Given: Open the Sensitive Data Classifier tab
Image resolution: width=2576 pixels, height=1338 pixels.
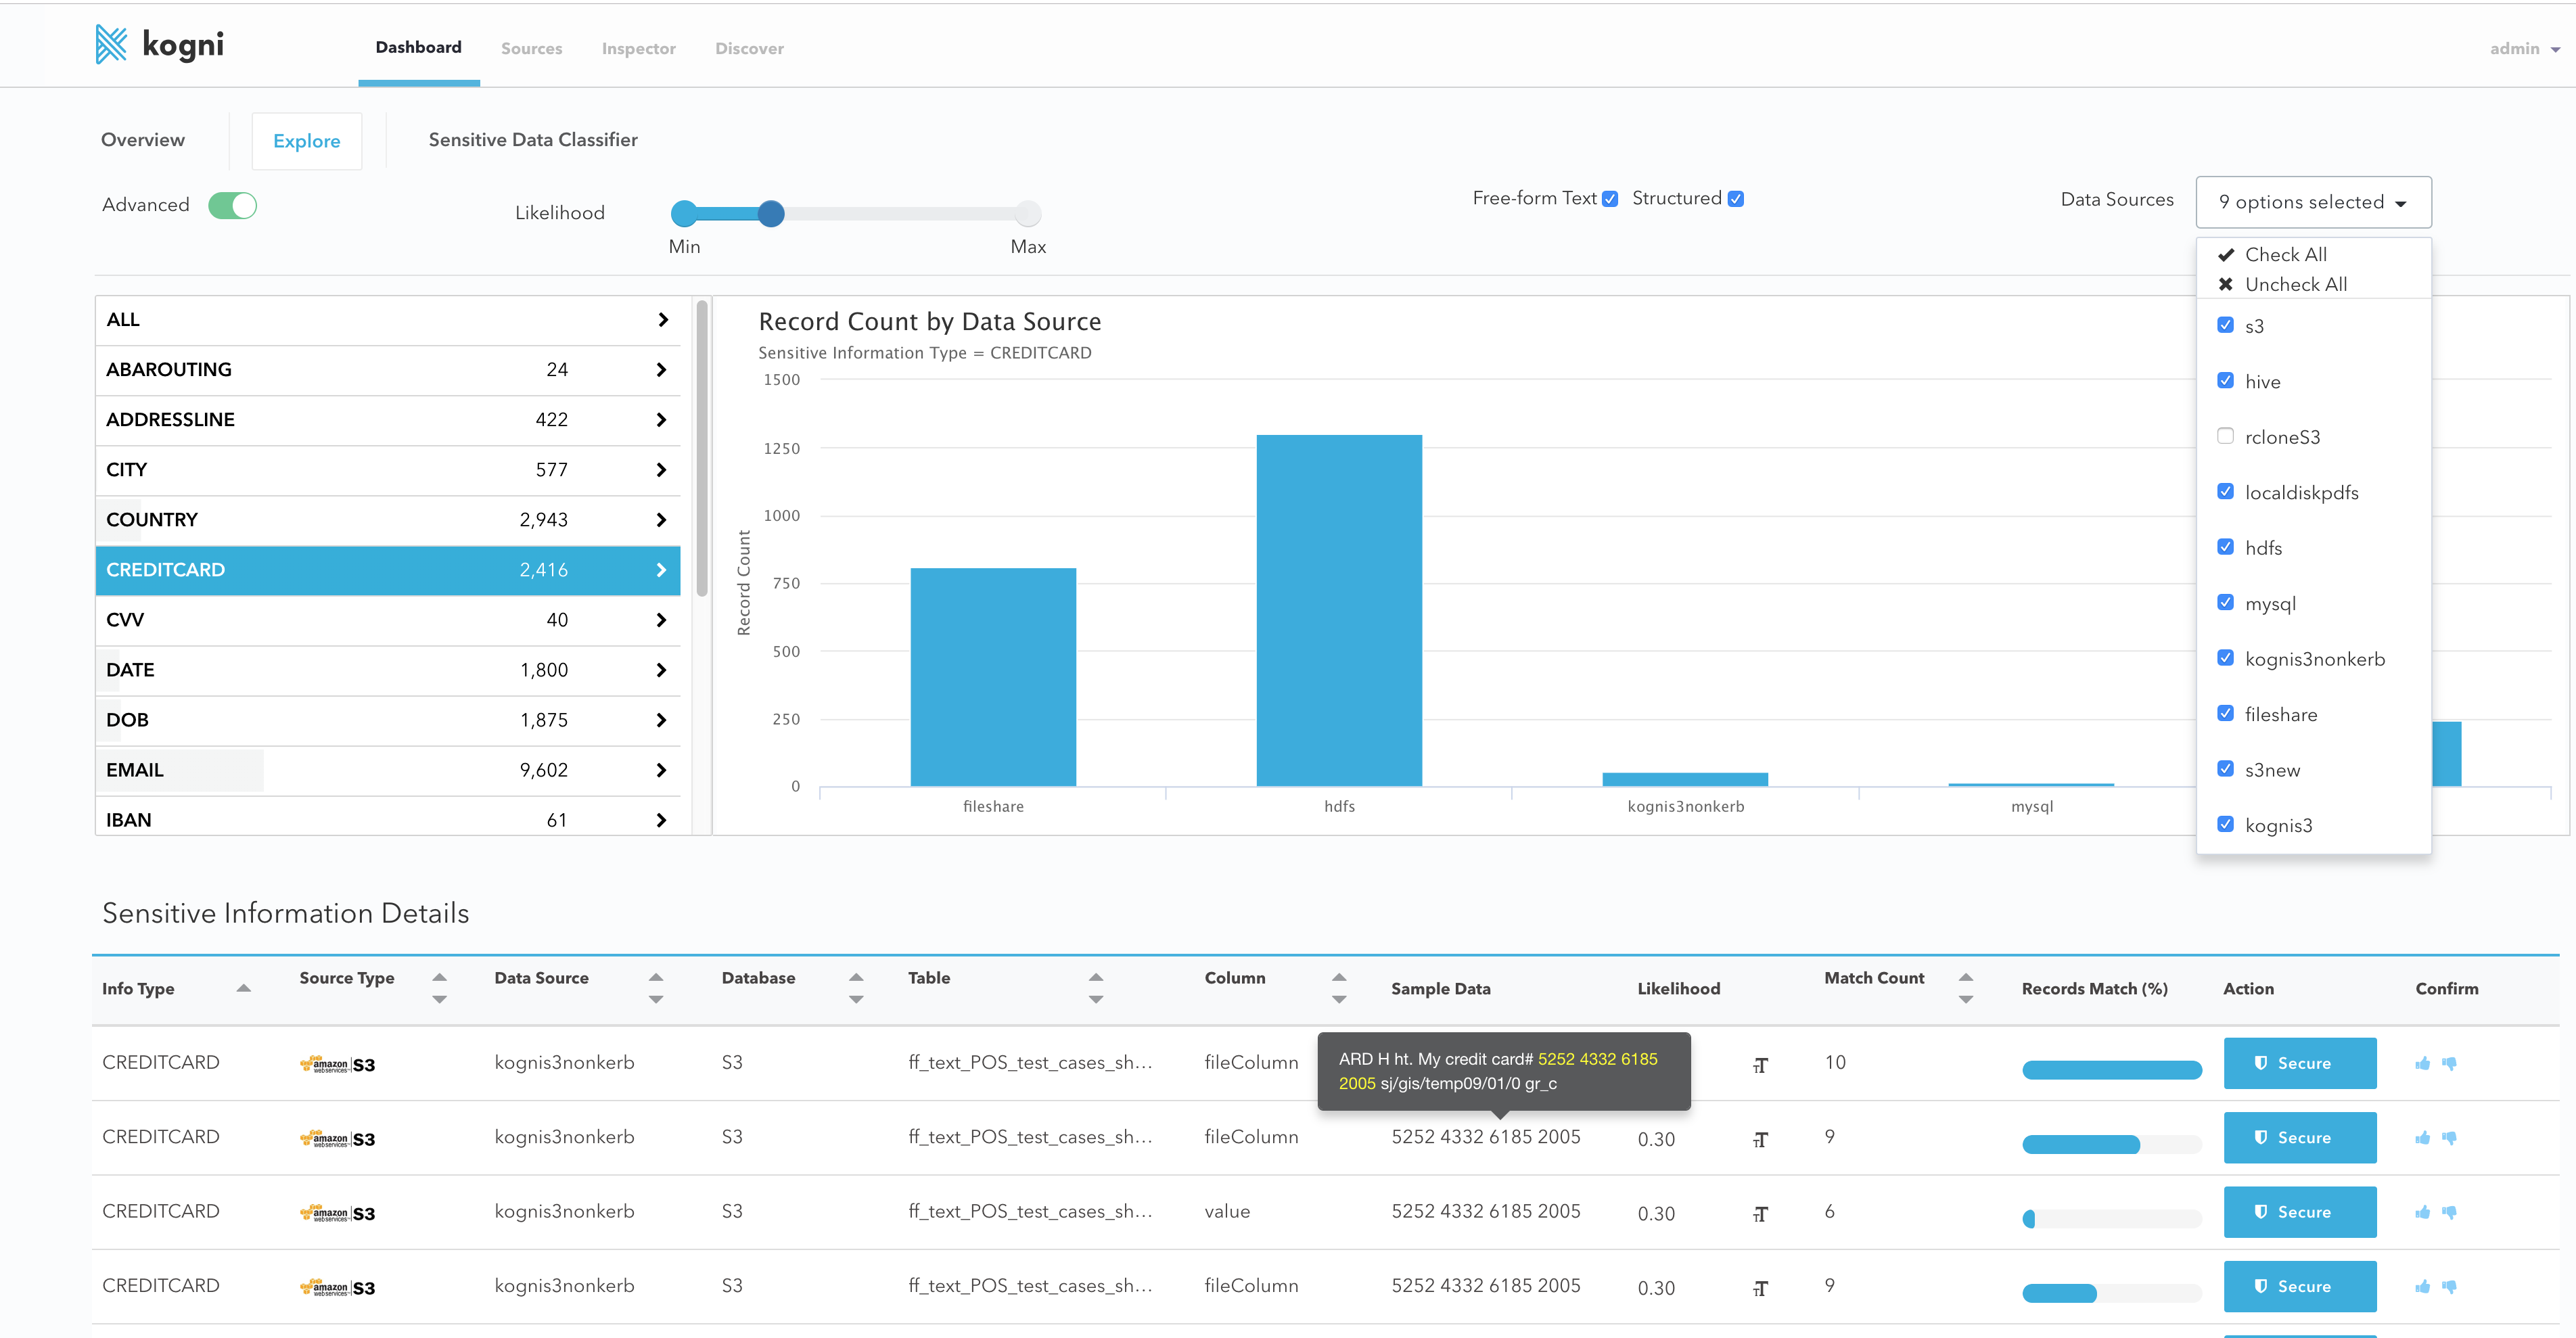Looking at the screenshot, I should [532, 140].
